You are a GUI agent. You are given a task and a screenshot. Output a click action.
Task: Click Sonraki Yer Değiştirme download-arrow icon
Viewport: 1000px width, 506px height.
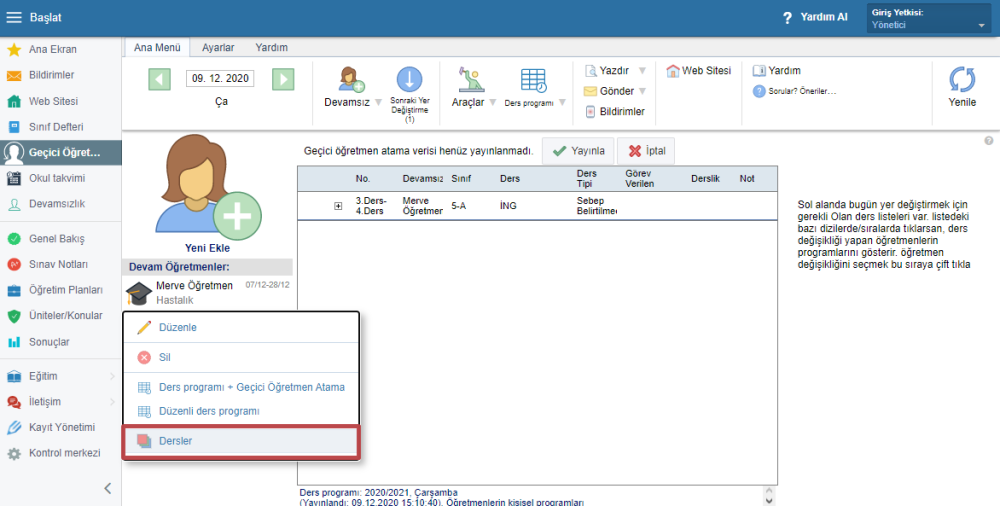tap(409, 80)
